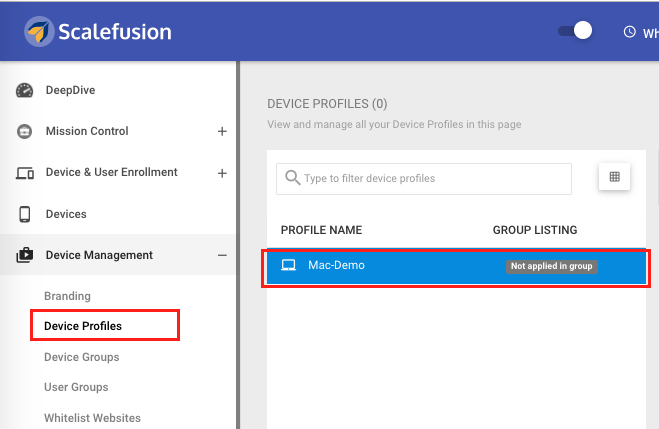Expand Device & User Enrollment via plus sign

tap(222, 173)
